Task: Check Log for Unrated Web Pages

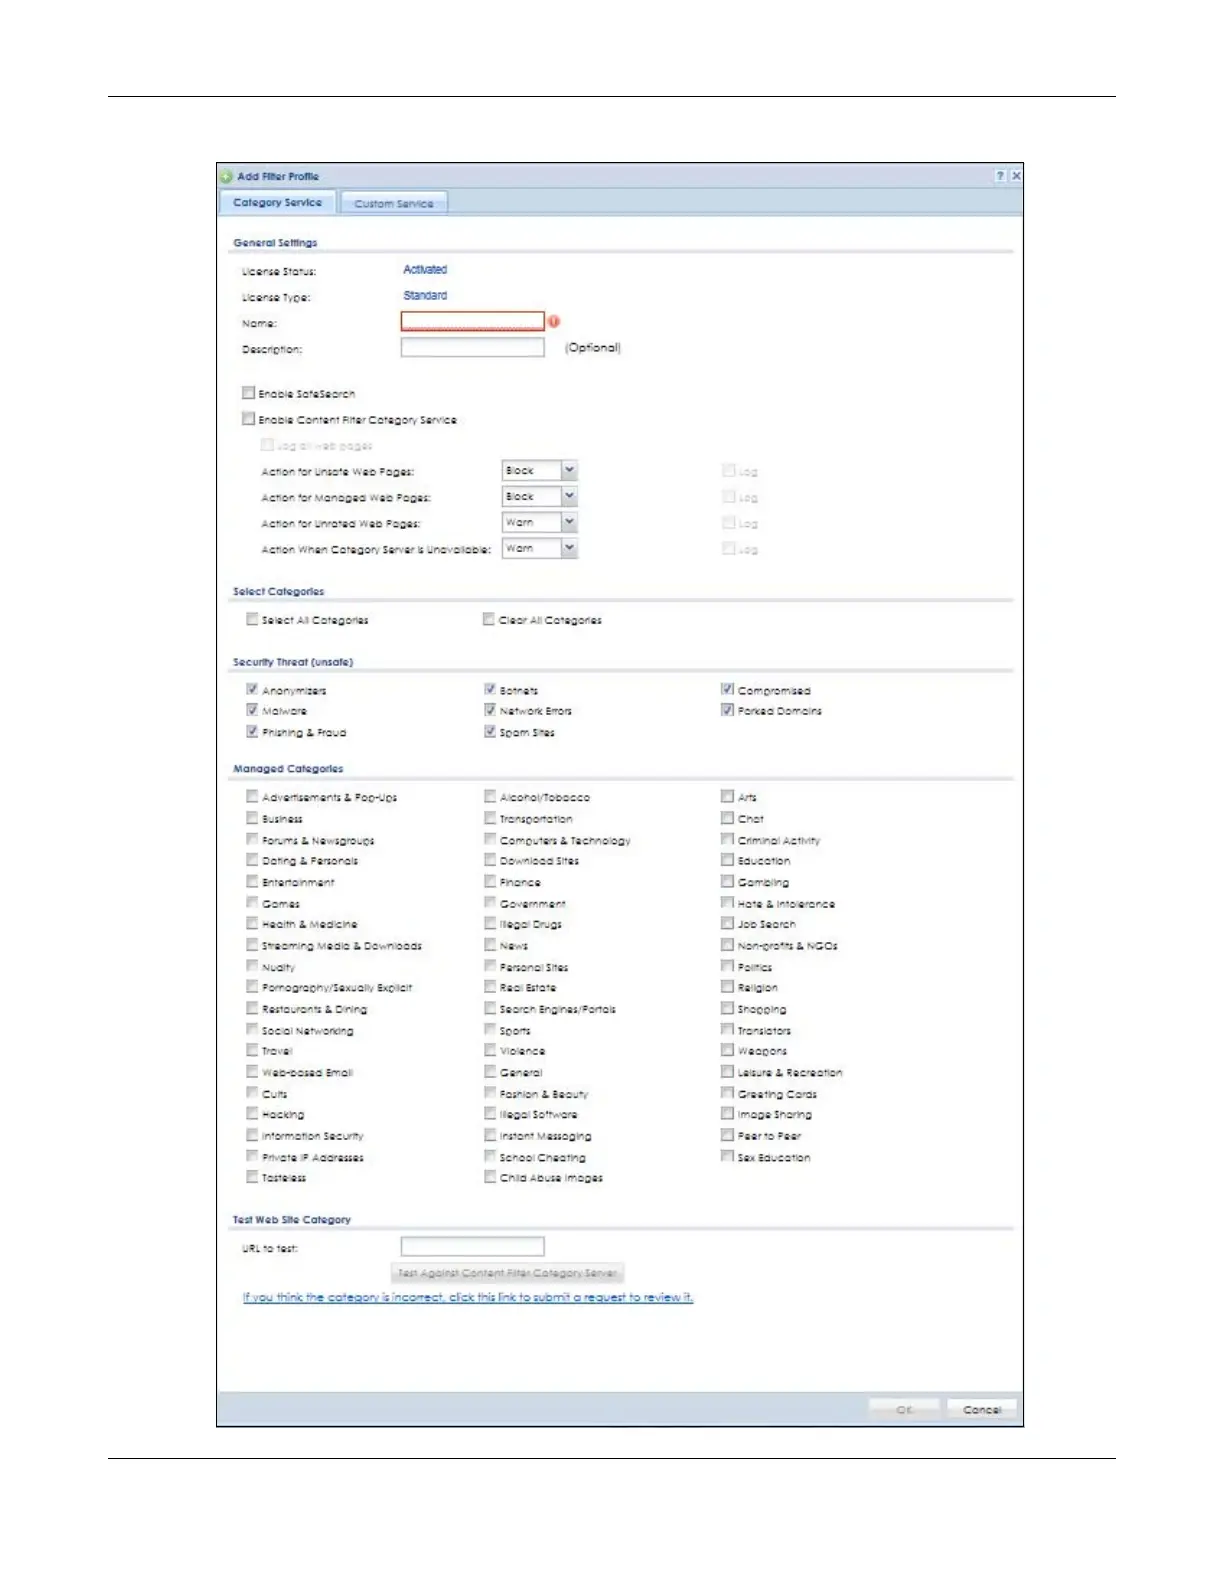Action: 729,522
